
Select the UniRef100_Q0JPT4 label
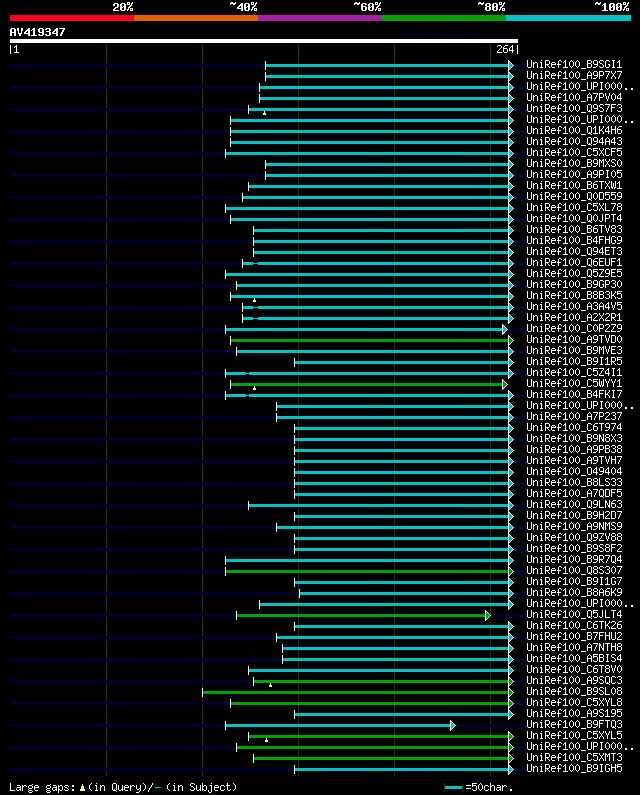point(574,219)
